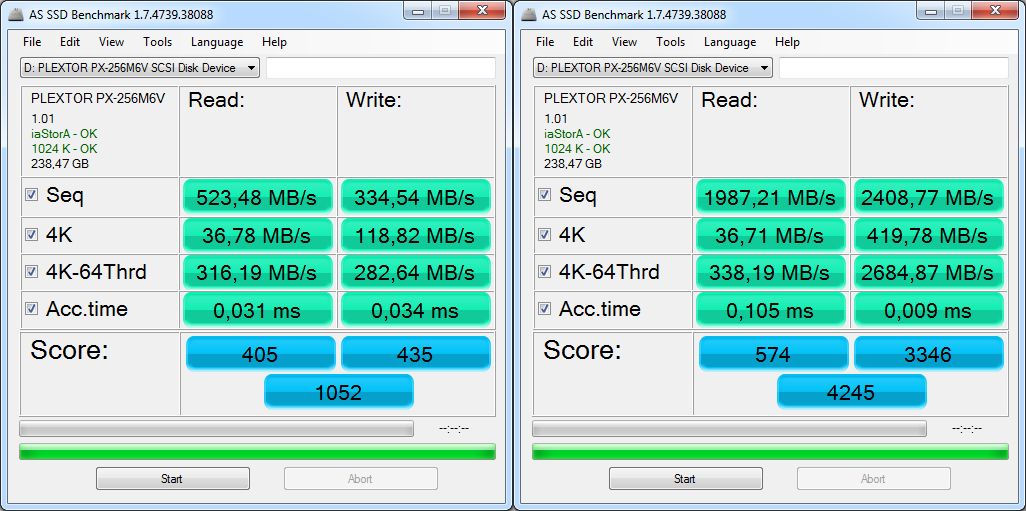Screen dimensions: 1026x511
Task: Click AS SSD app icon in right title bar
Action: point(529,14)
